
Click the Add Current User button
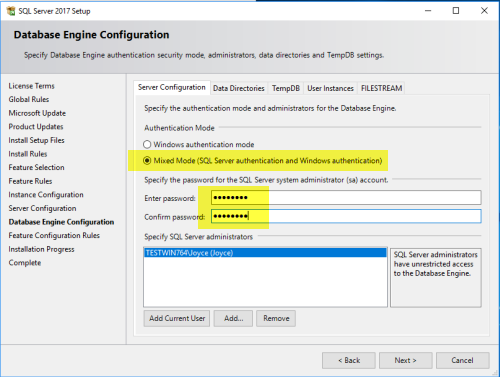click(x=177, y=318)
